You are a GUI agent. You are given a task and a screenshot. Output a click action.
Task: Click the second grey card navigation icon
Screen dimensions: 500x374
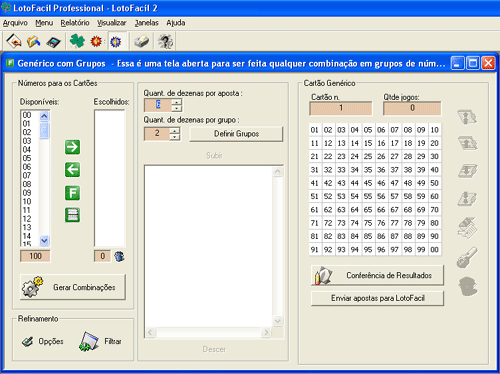(x=467, y=143)
